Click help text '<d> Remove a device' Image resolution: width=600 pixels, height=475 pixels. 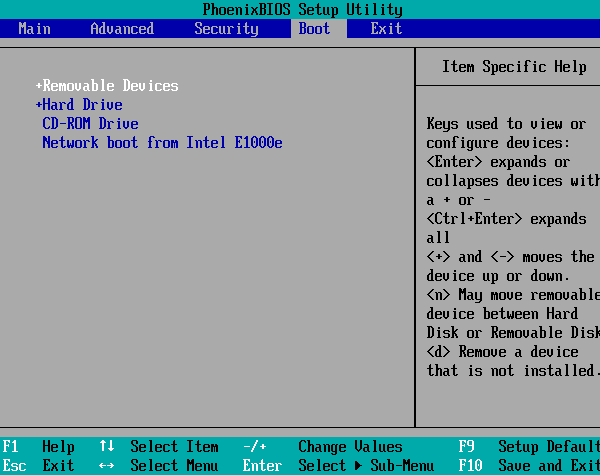pyautogui.click(x=502, y=351)
